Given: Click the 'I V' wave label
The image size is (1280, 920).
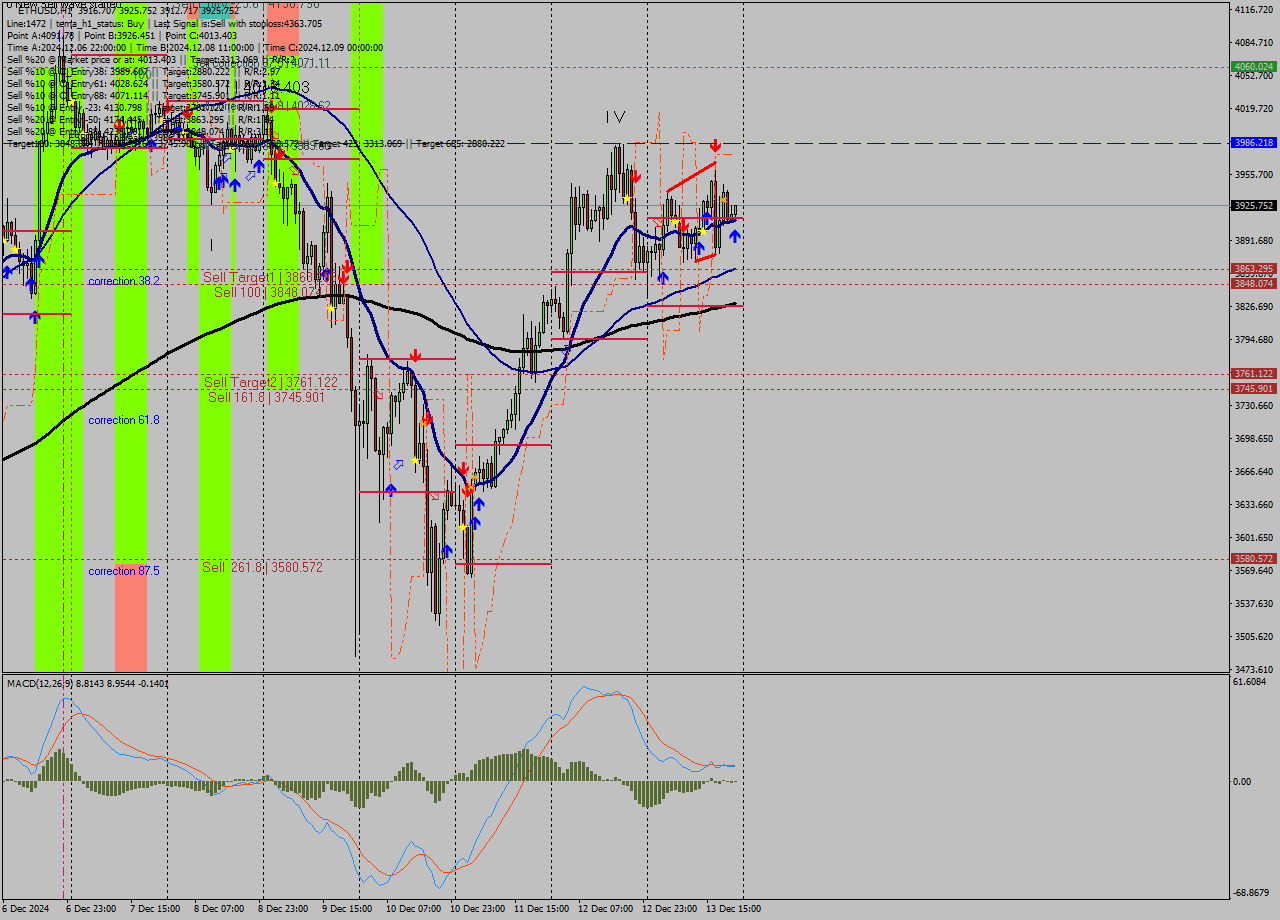Looking at the screenshot, I should click(615, 117).
